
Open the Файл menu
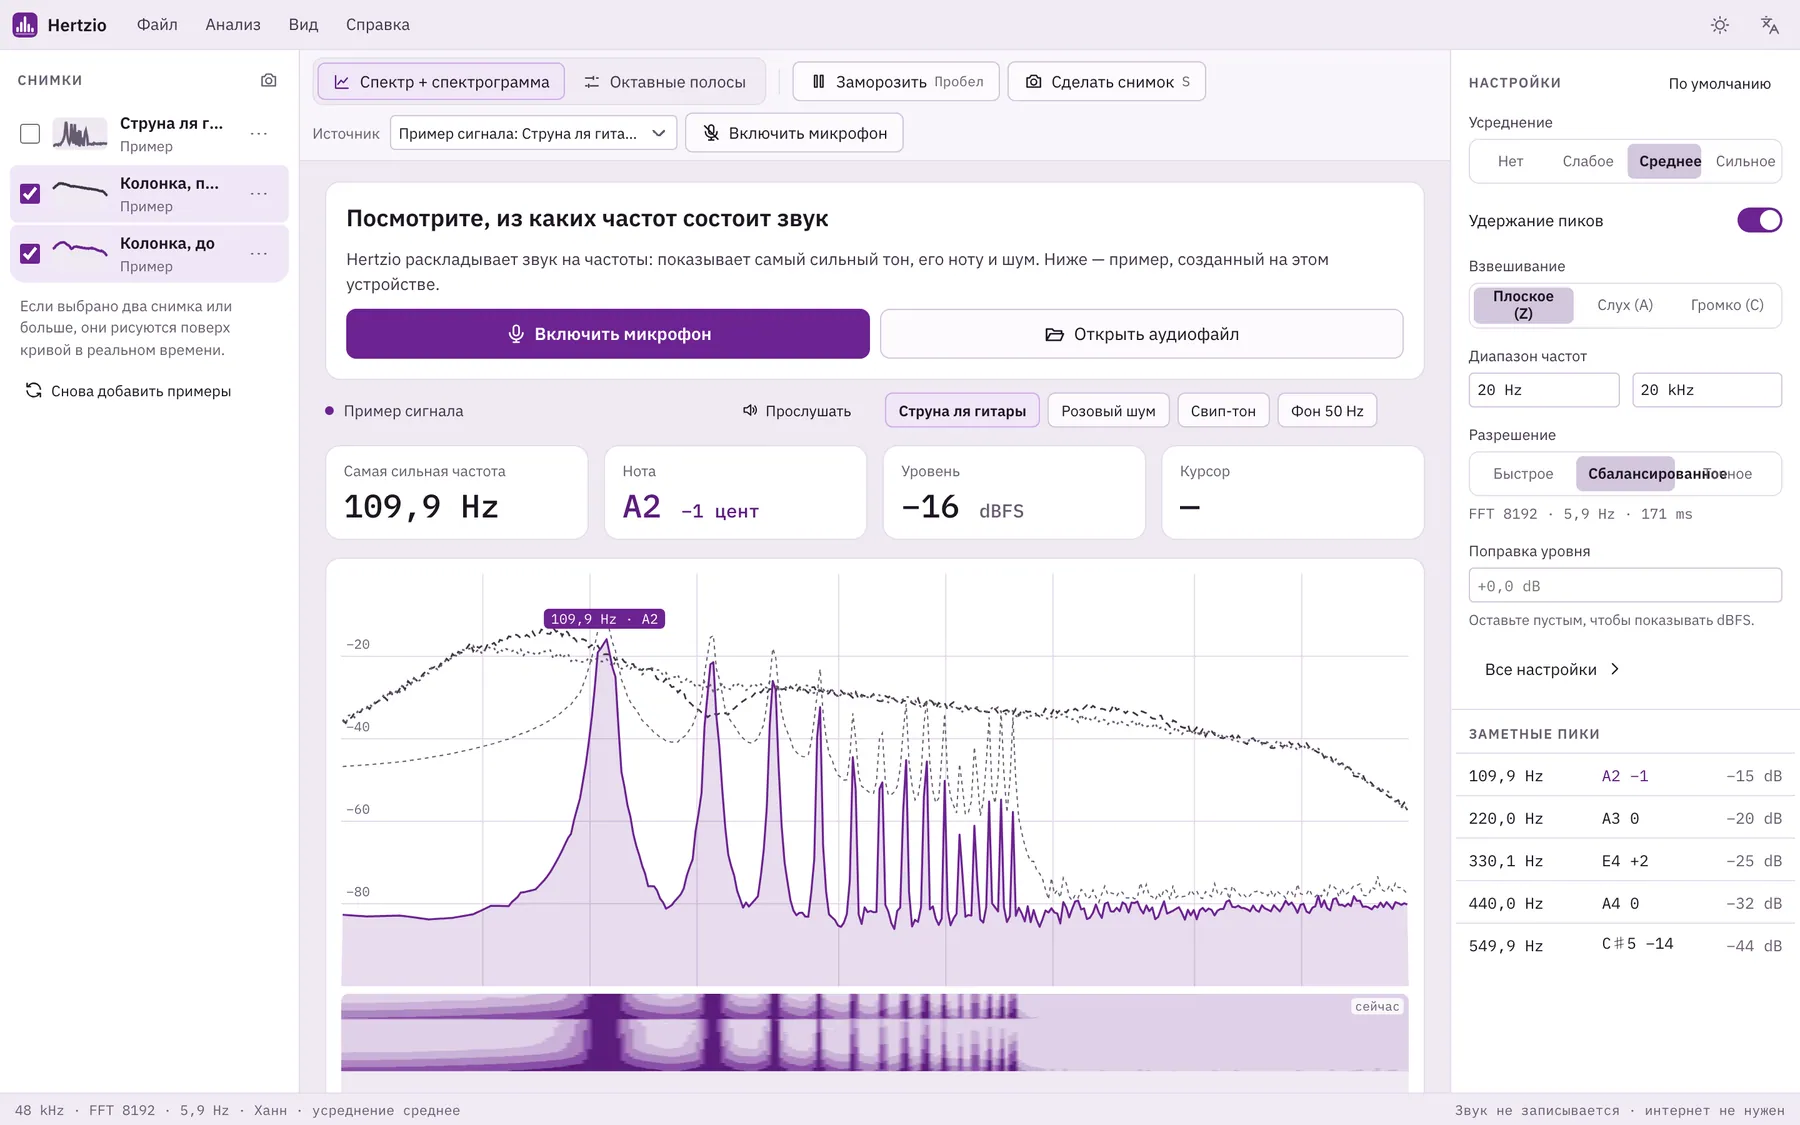point(157,25)
